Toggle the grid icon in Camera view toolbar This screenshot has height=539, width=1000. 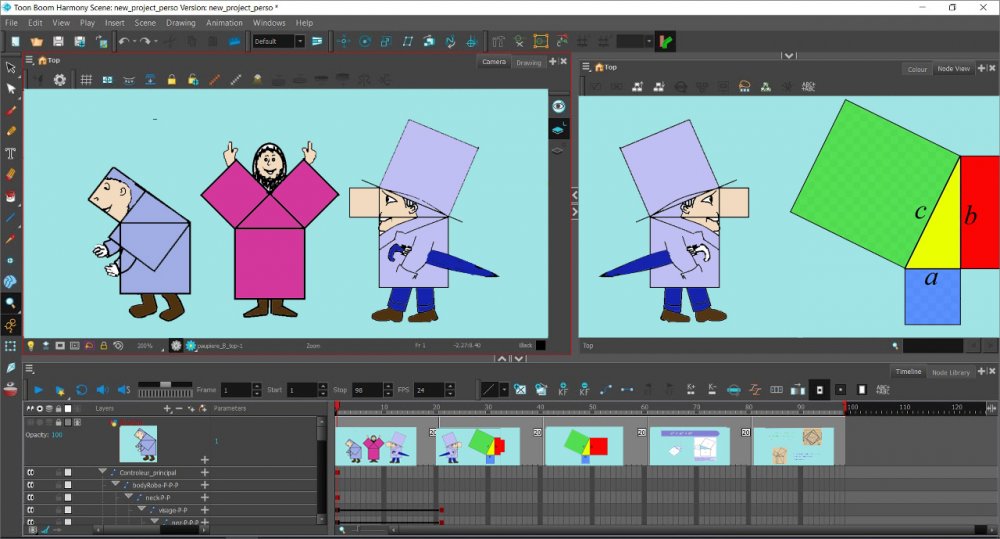(86, 80)
